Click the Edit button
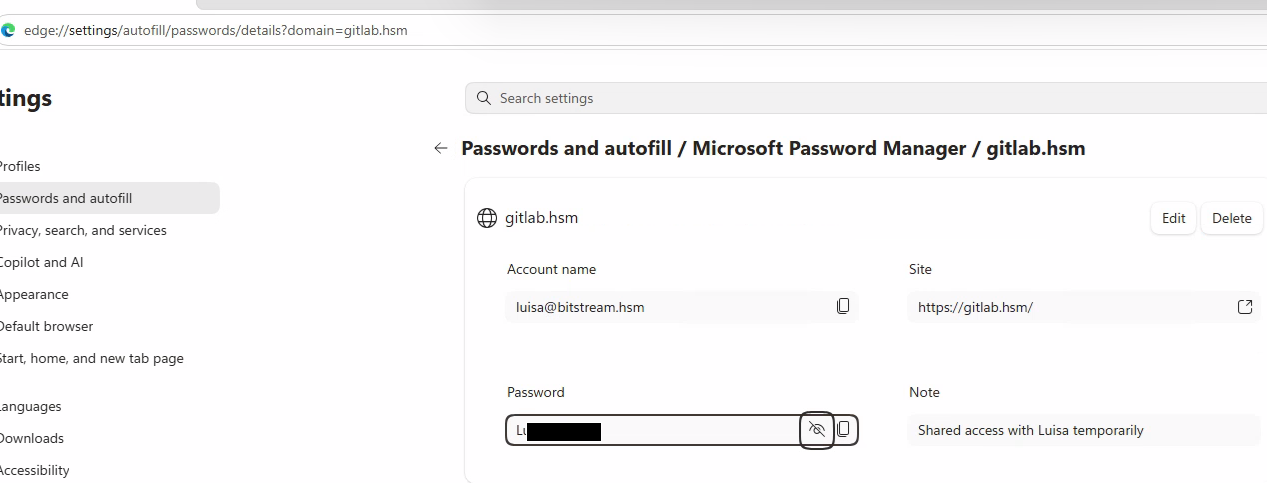The image size is (1267, 483). tap(1173, 218)
